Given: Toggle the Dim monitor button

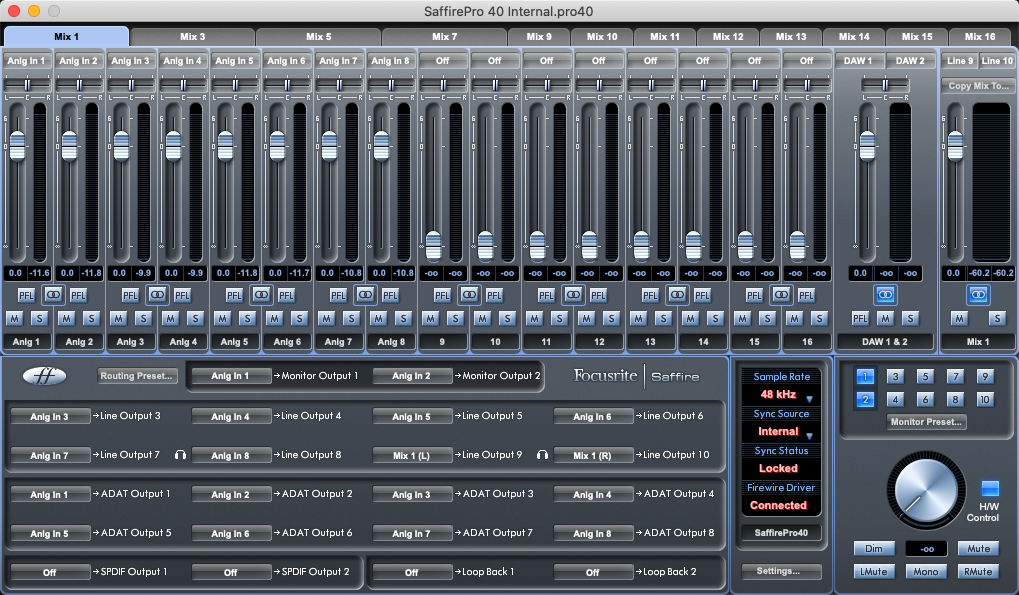Looking at the screenshot, I should pos(873,549).
